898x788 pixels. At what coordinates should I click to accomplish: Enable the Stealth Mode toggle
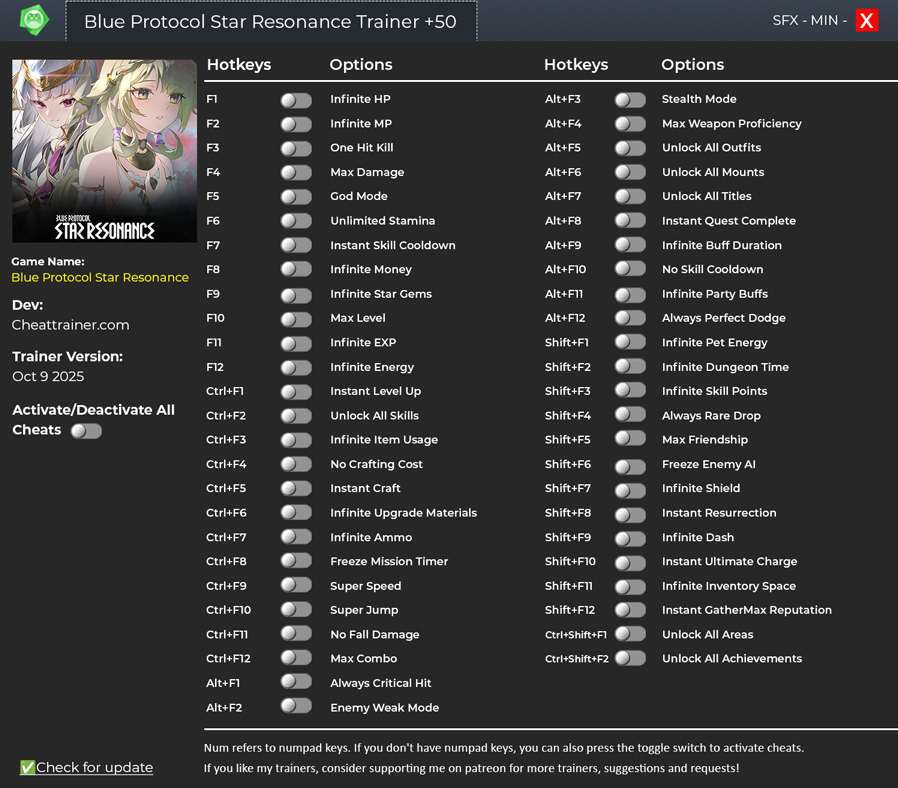pos(630,100)
